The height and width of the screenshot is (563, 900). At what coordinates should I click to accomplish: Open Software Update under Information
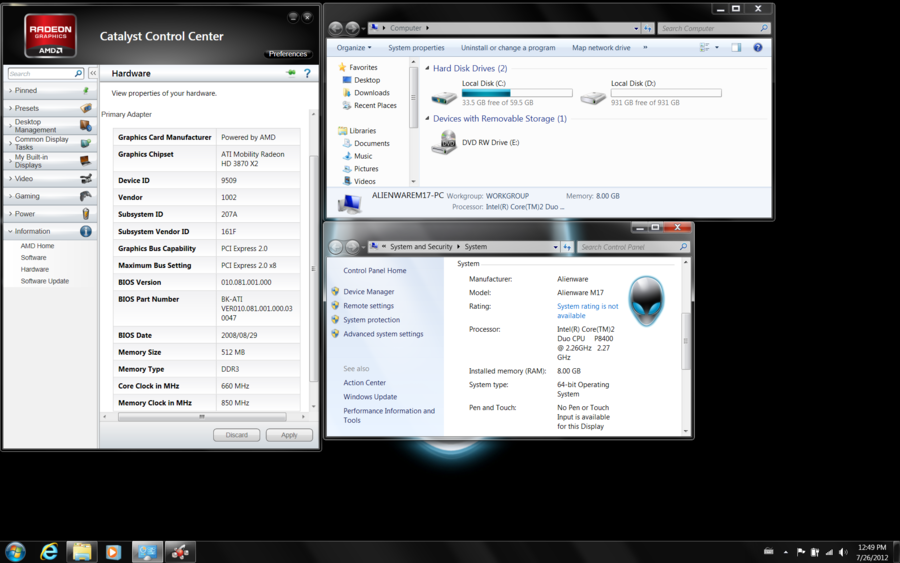(45, 281)
